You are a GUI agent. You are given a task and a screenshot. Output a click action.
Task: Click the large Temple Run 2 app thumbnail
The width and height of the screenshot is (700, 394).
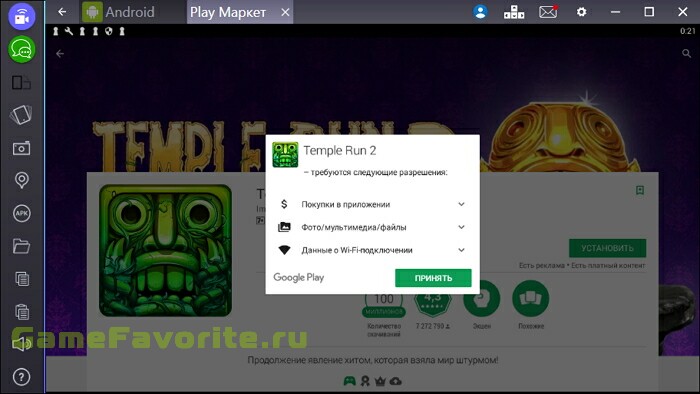(166, 251)
